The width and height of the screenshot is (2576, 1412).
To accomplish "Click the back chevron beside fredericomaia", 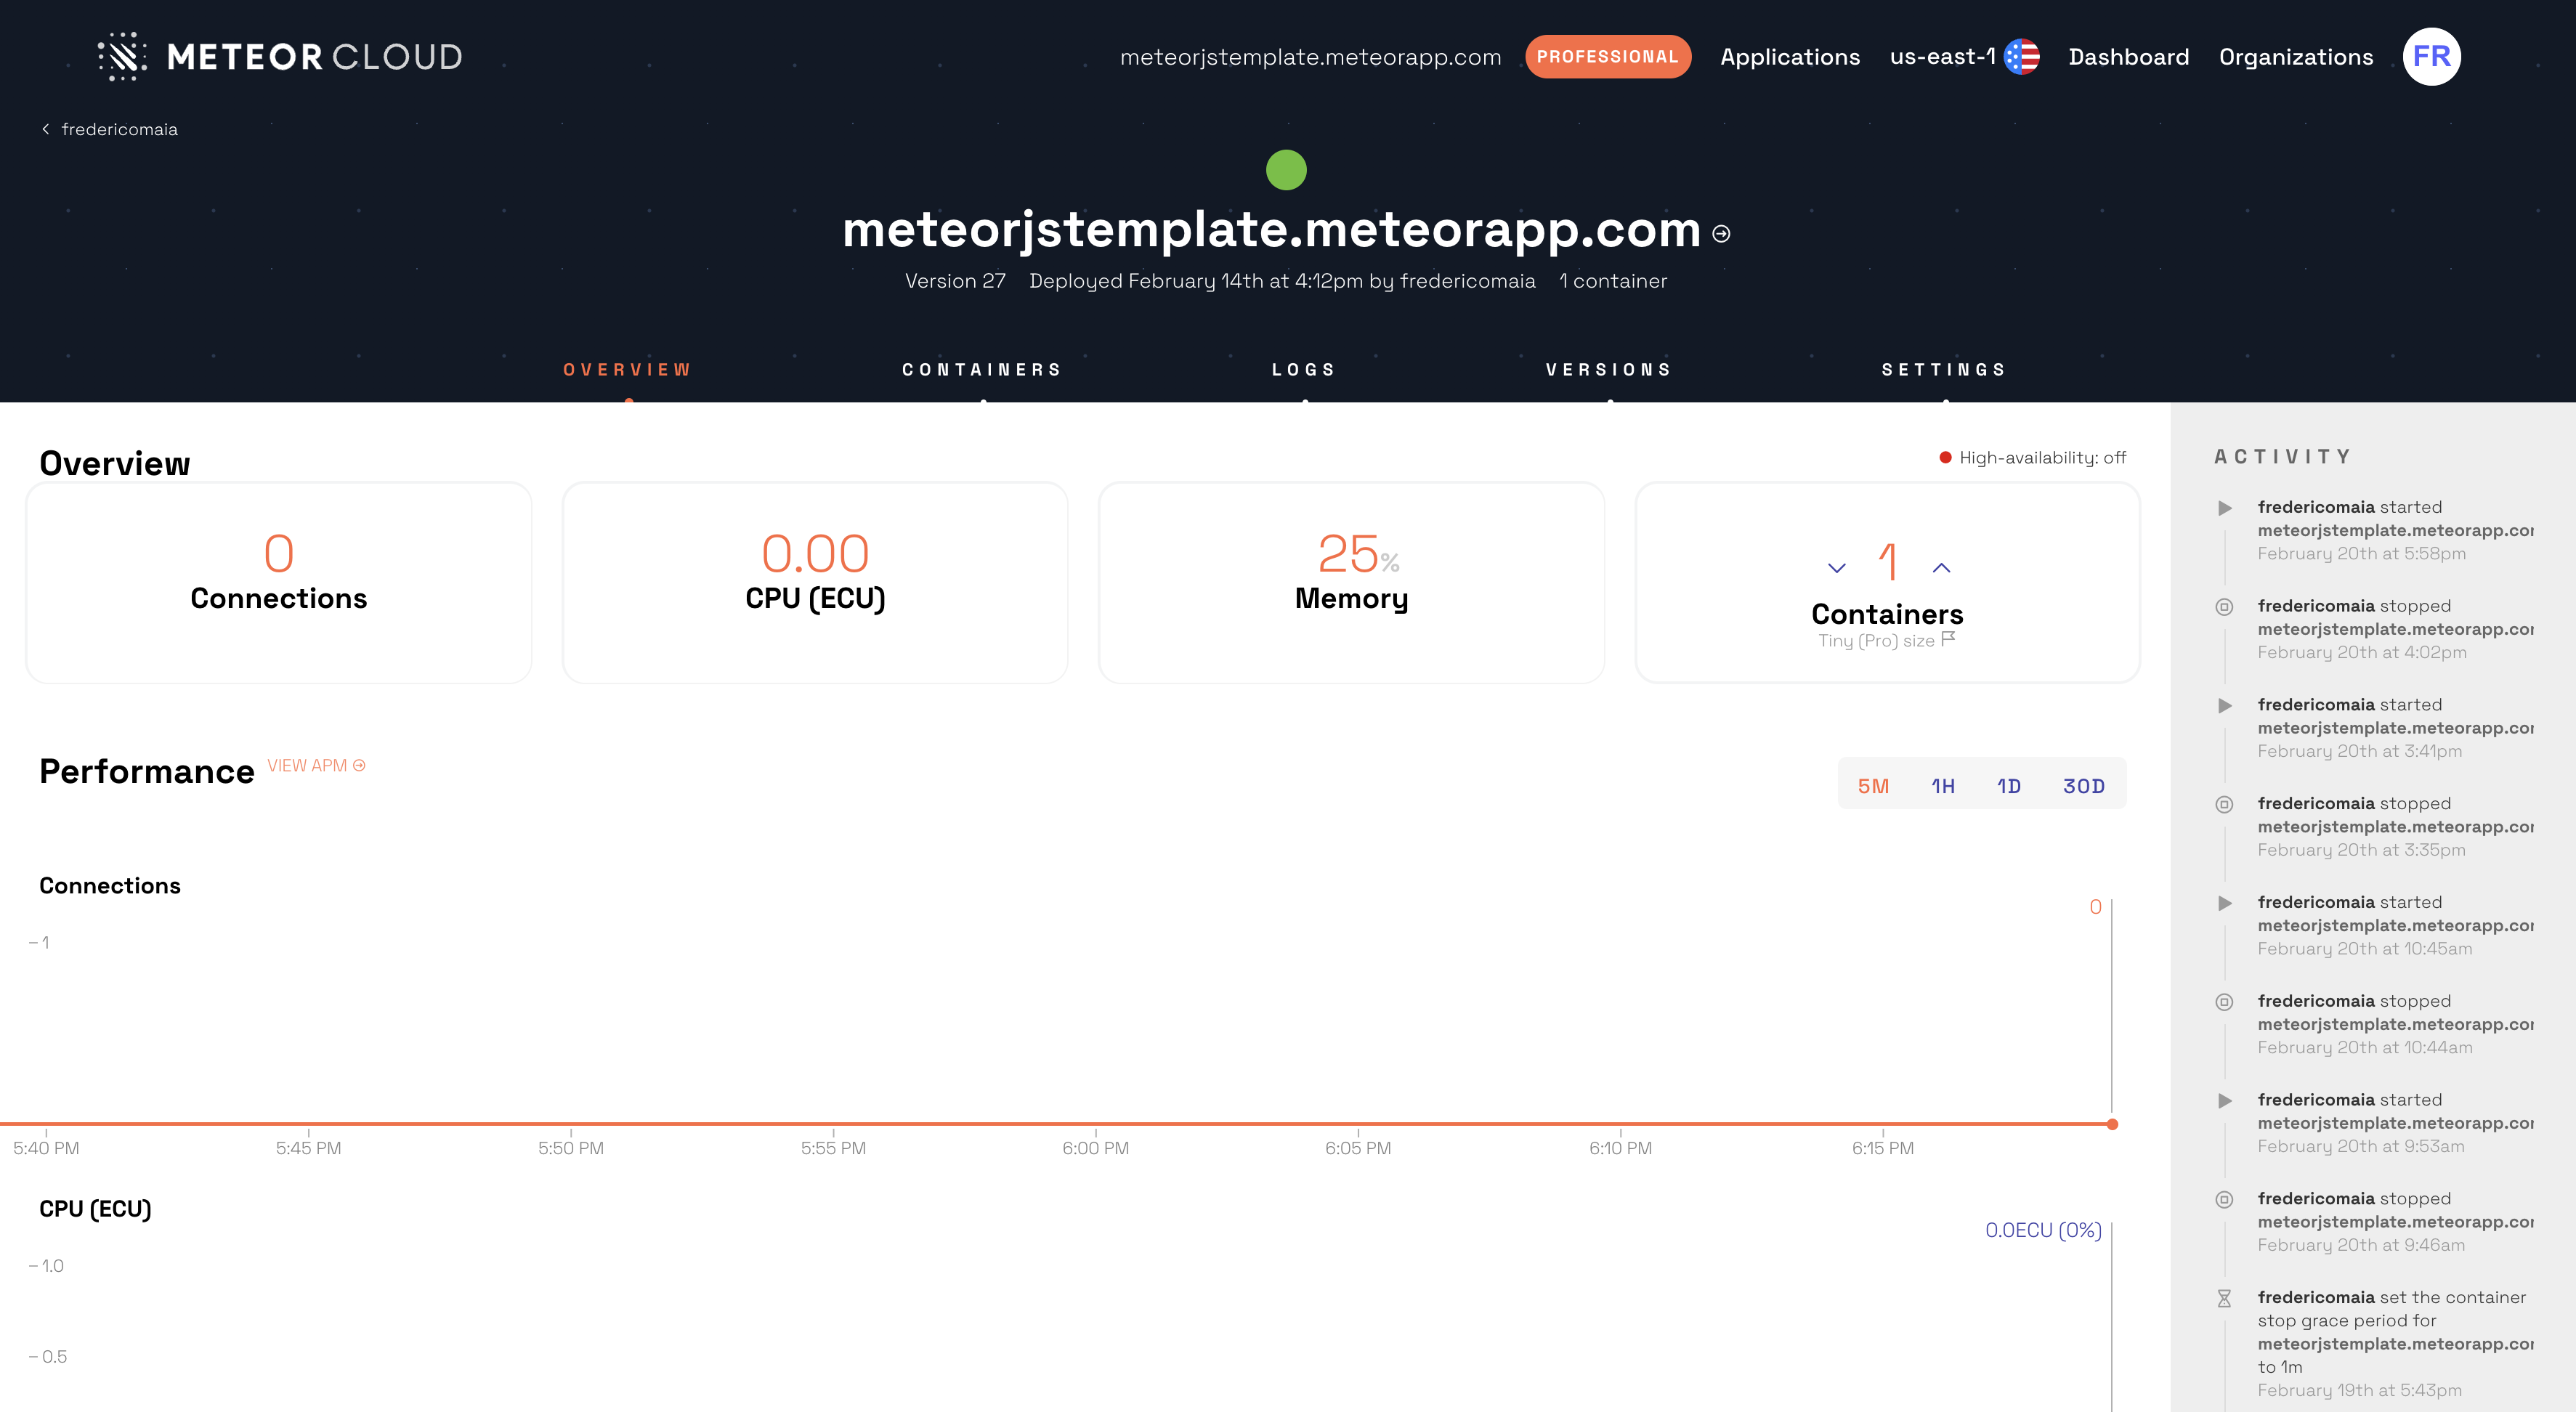I will click(x=45, y=129).
